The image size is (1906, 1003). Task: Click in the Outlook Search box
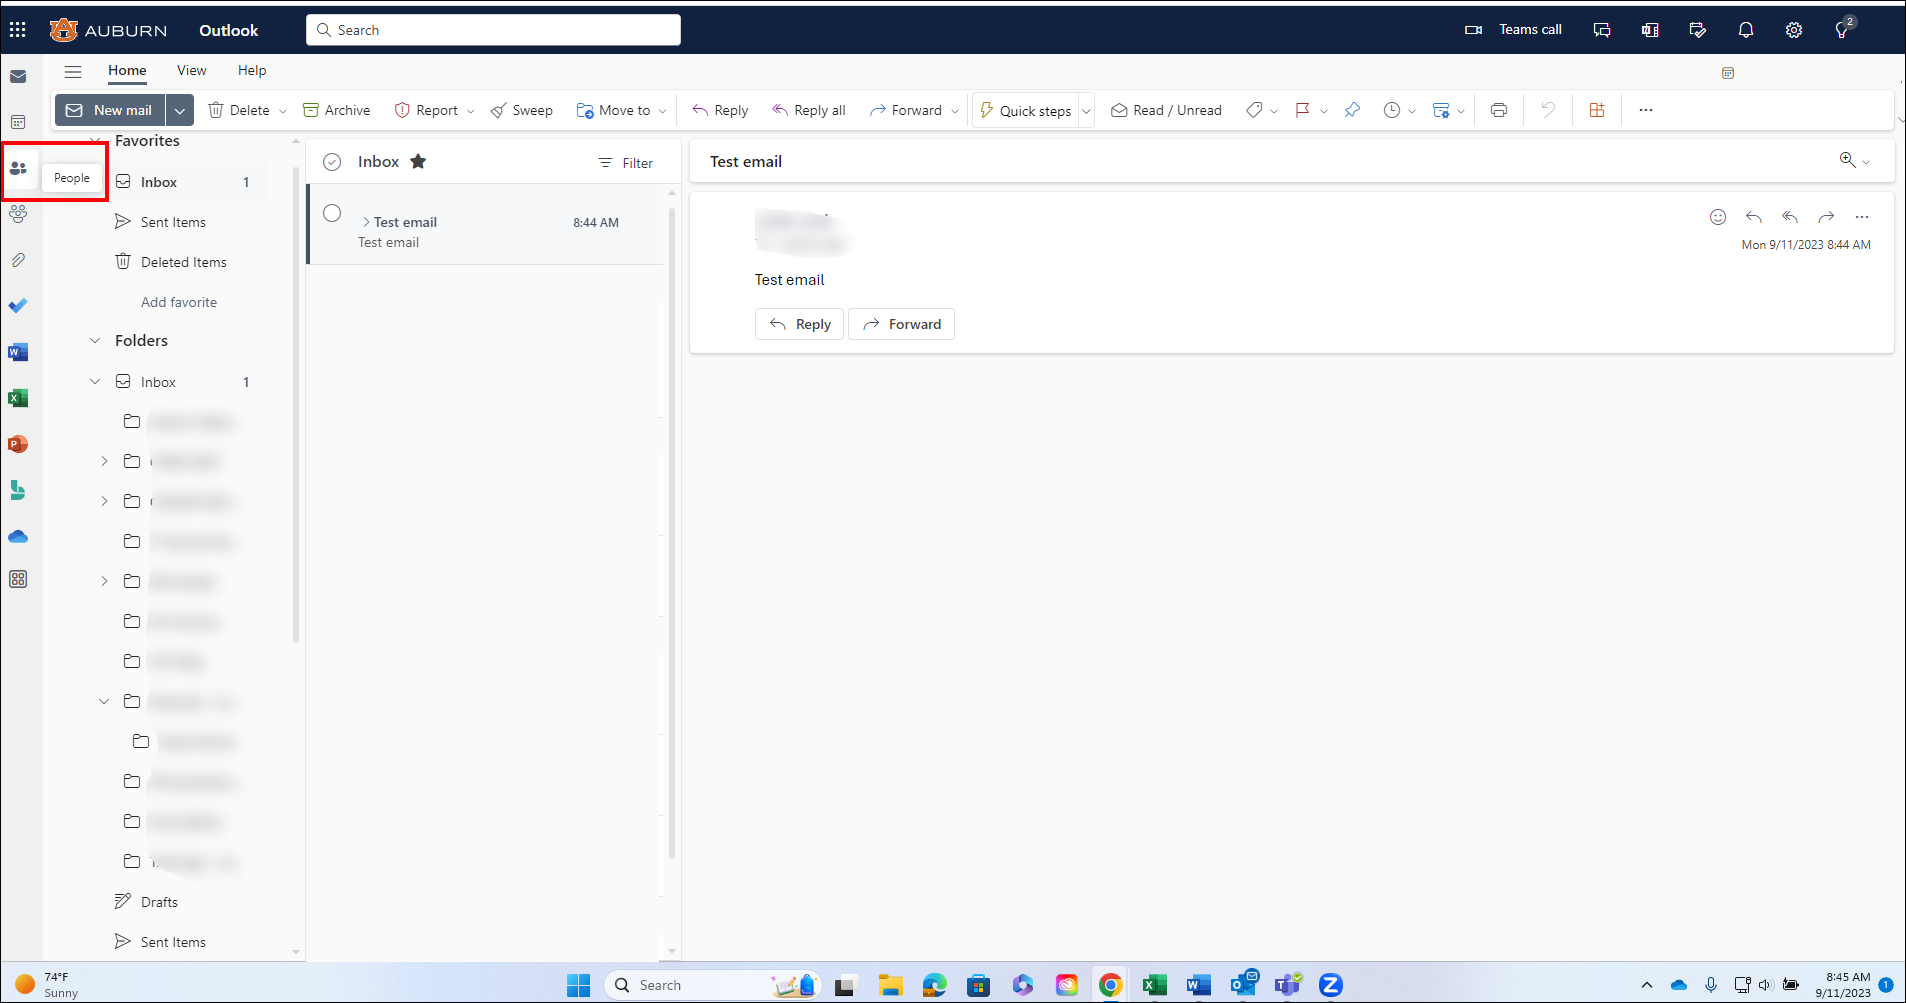click(493, 30)
